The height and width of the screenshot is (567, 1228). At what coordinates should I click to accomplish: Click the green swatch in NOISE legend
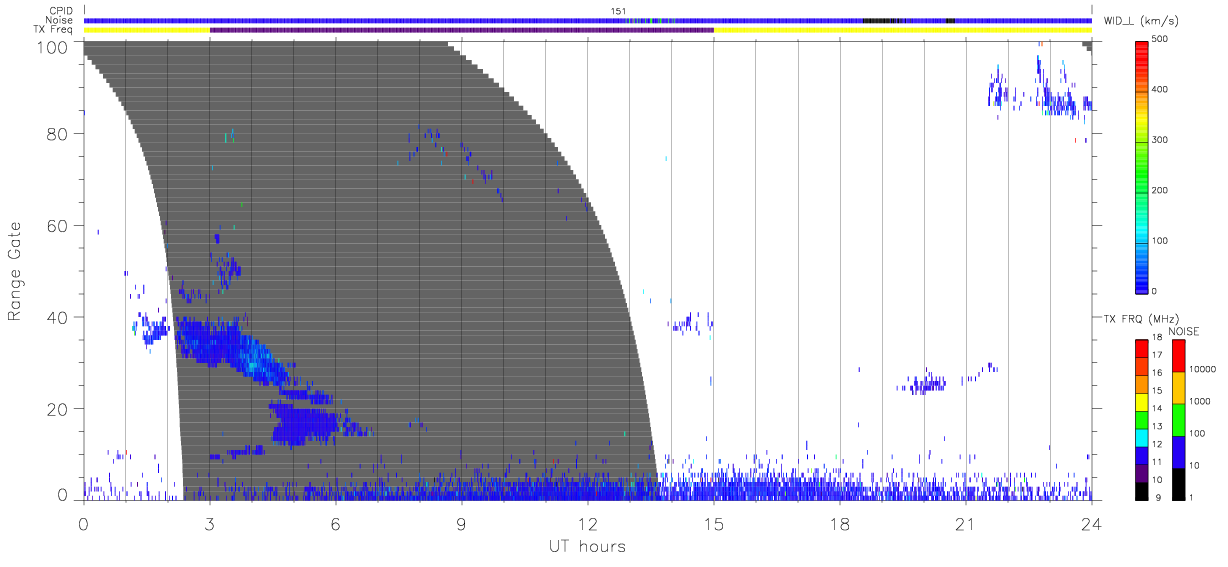tap(1179, 420)
